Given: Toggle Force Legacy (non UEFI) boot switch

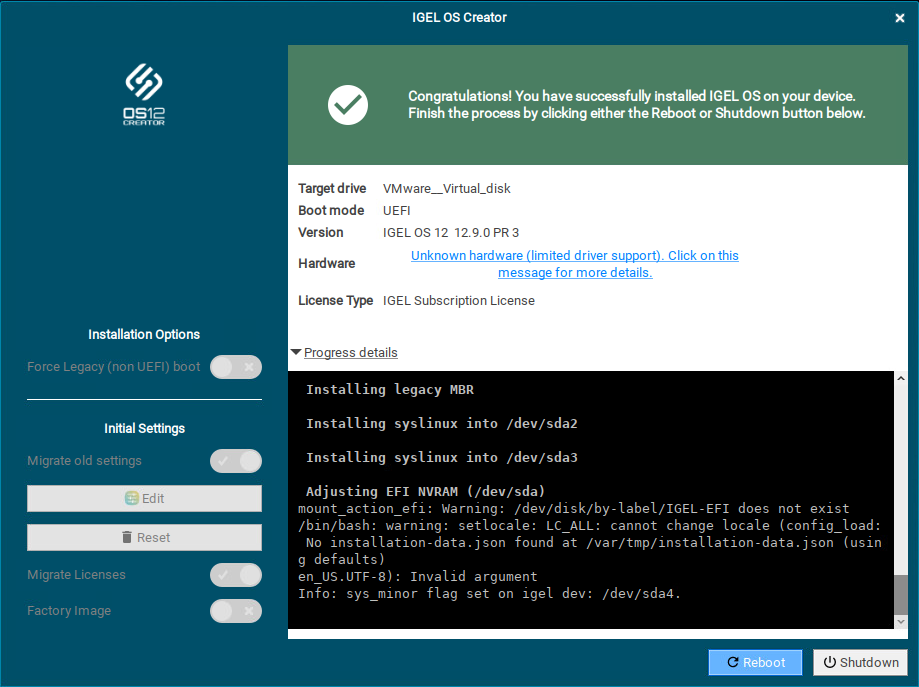Looking at the screenshot, I should point(236,367).
